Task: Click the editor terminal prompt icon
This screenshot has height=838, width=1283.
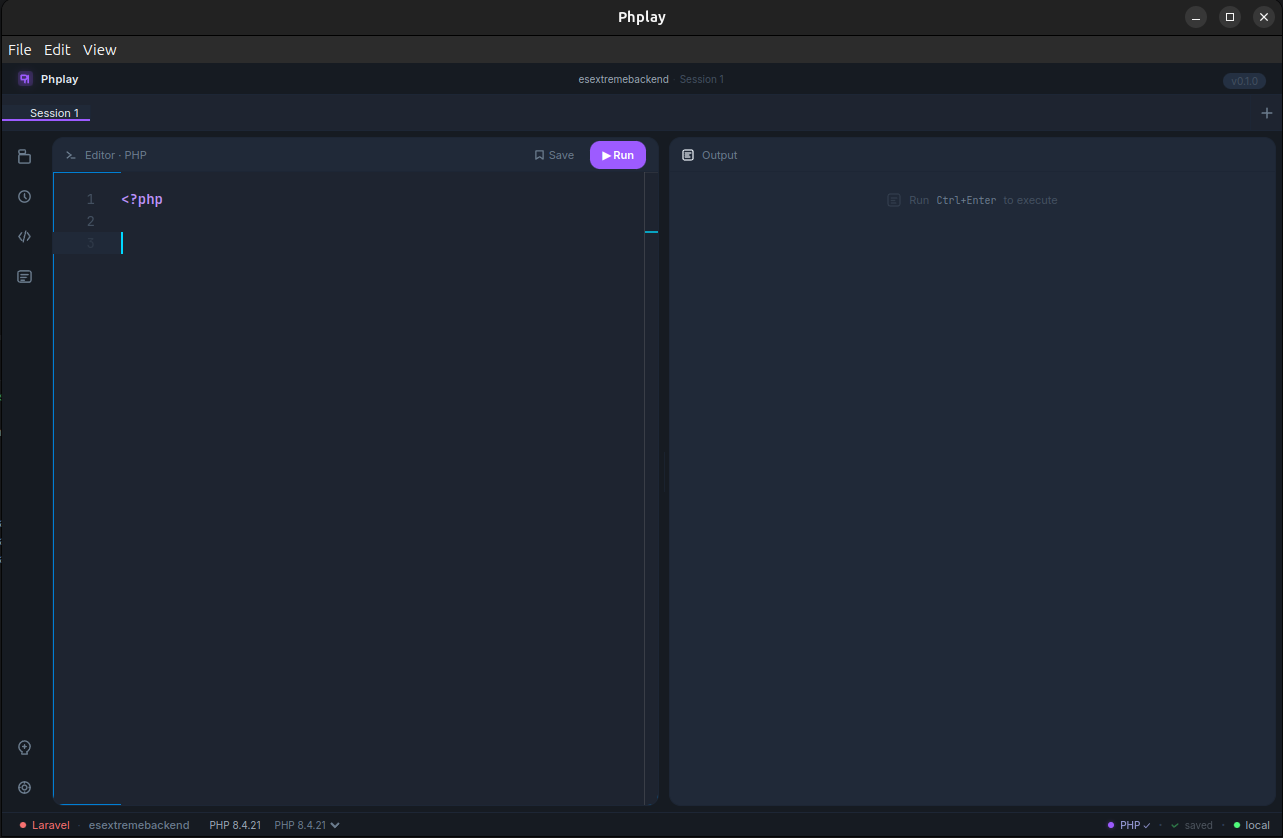Action: tap(71, 155)
